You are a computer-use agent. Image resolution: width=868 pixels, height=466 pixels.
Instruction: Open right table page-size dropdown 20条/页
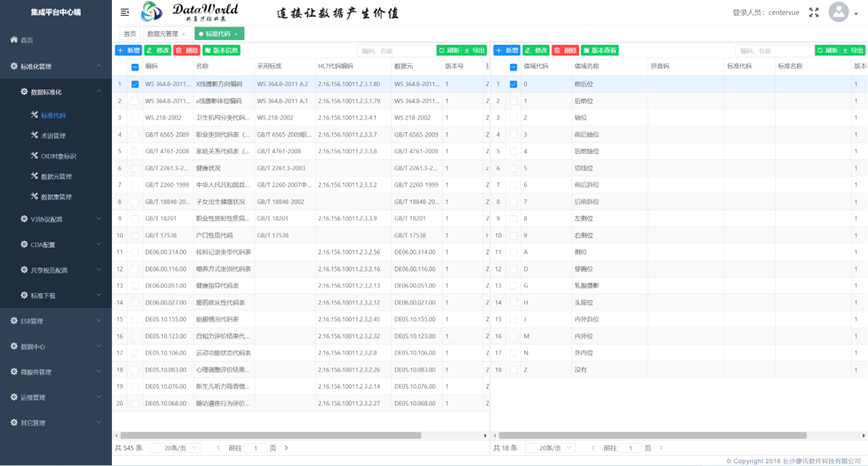click(550, 448)
